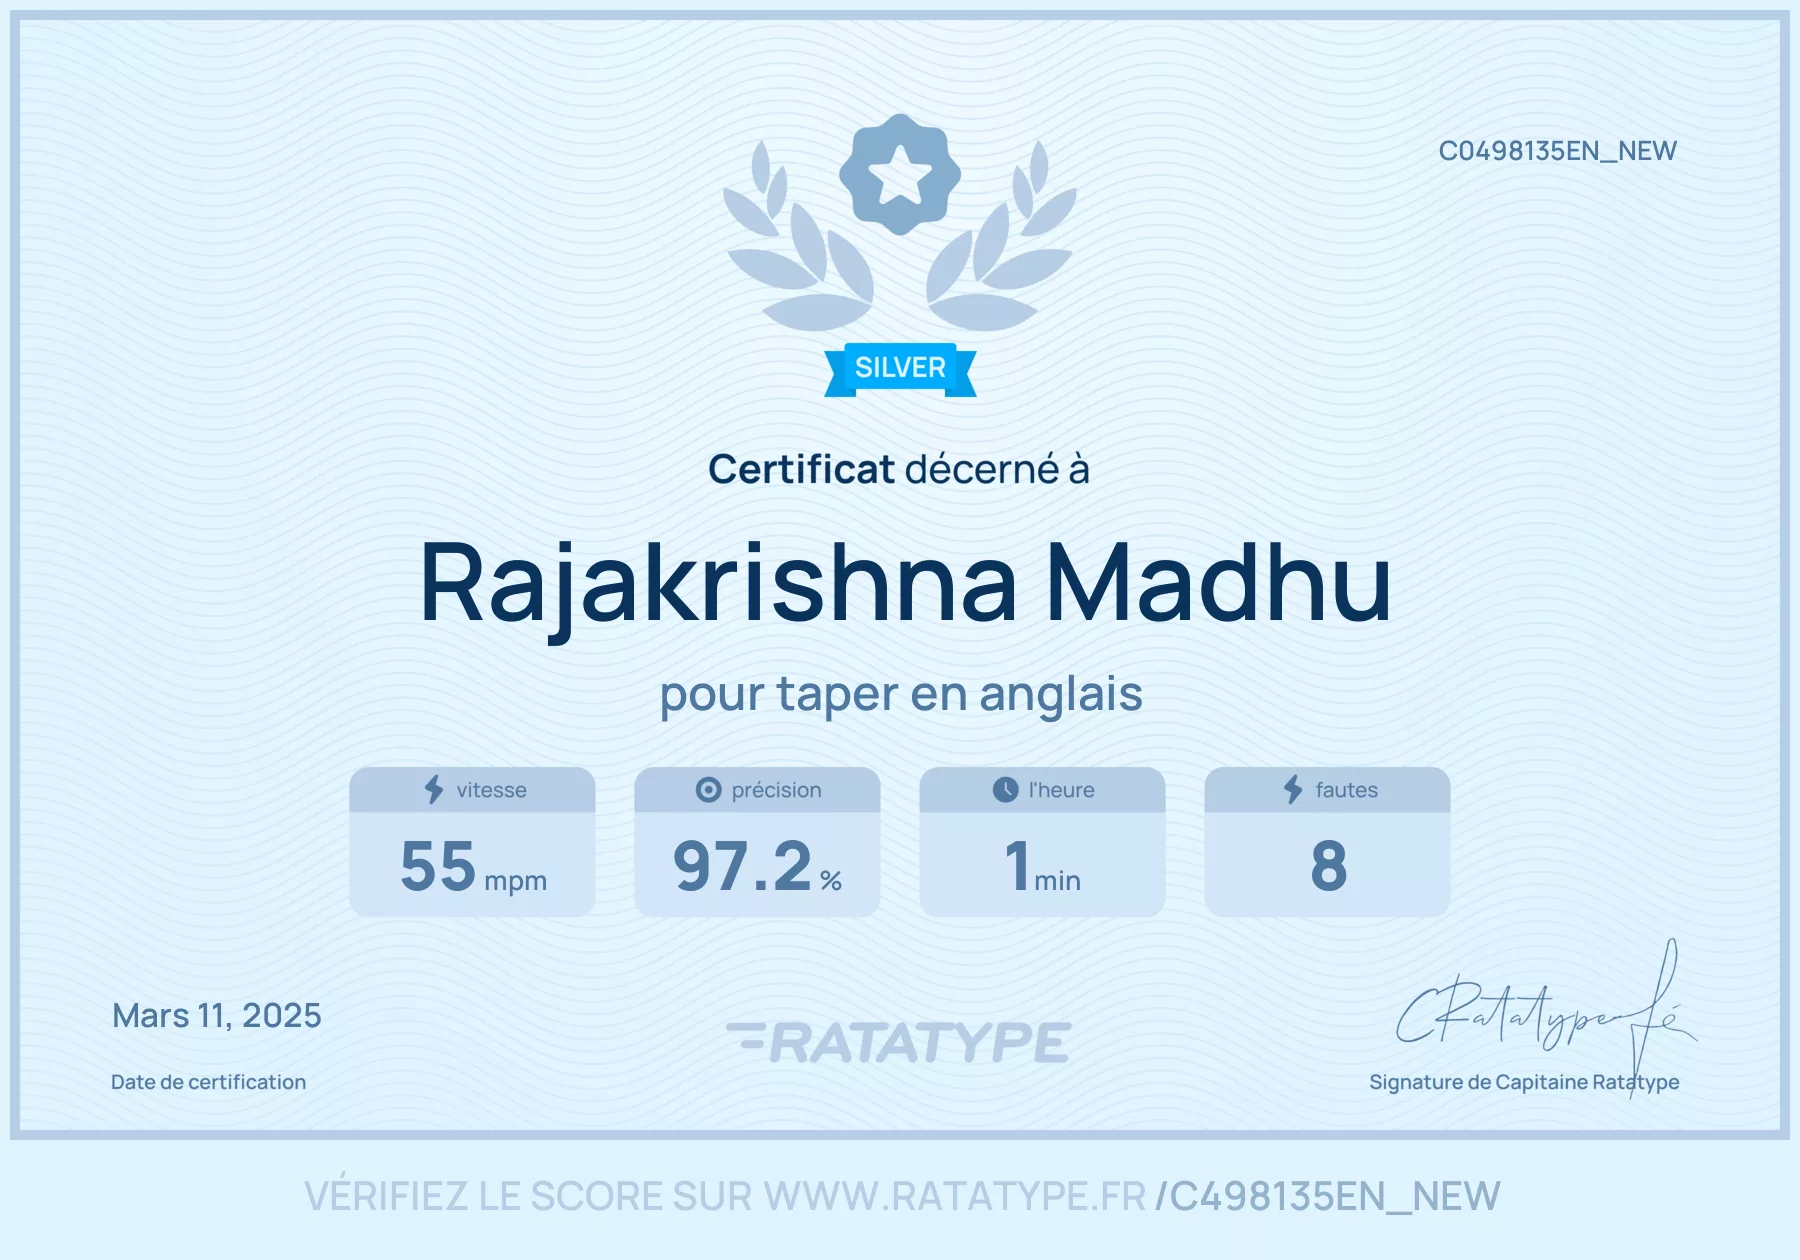
Task: Click the 'précision' label
Action: [x=776, y=790]
